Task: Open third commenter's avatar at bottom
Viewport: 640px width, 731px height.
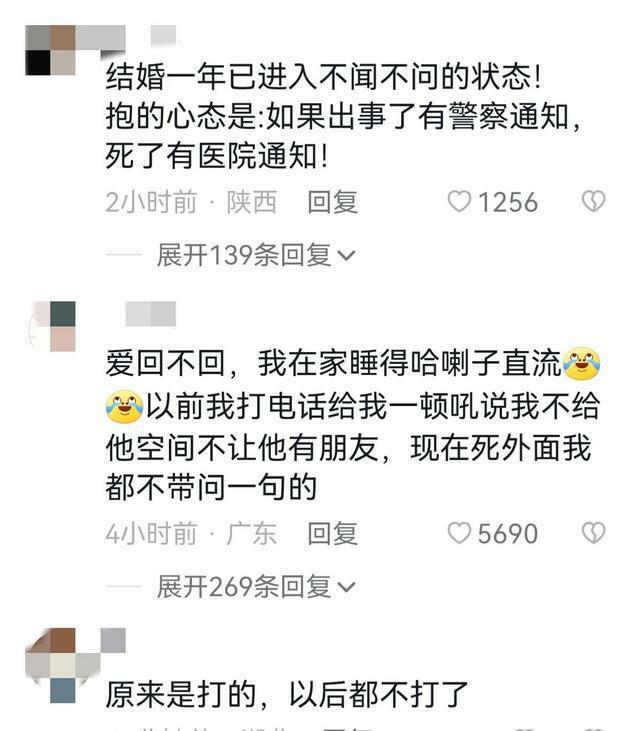Action: click(x=50, y=665)
